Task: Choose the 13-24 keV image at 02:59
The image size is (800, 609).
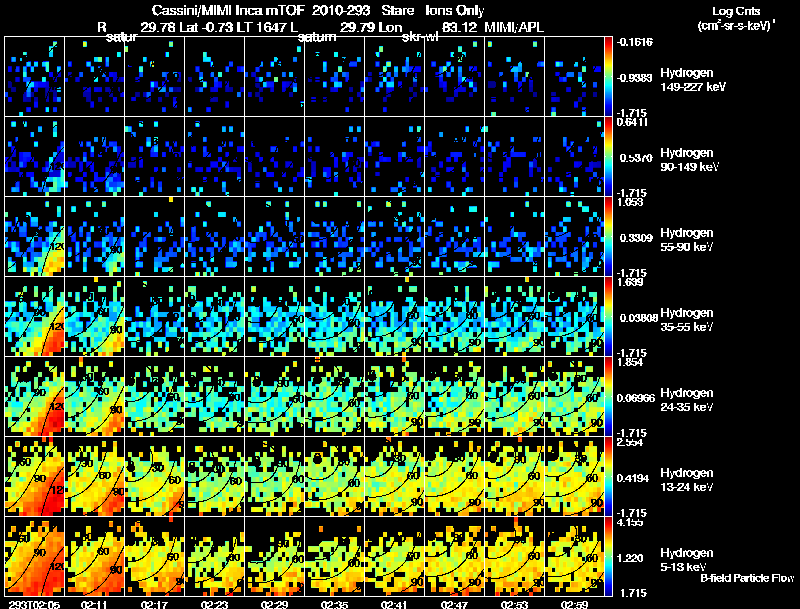Action: [x=574, y=476]
